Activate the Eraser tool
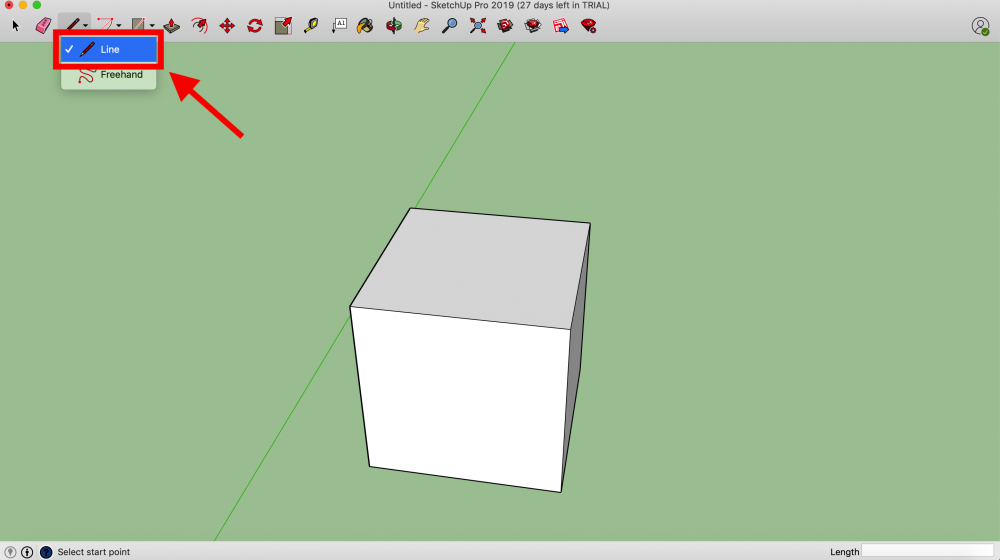The height and width of the screenshot is (560, 1000). coord(43,26)
